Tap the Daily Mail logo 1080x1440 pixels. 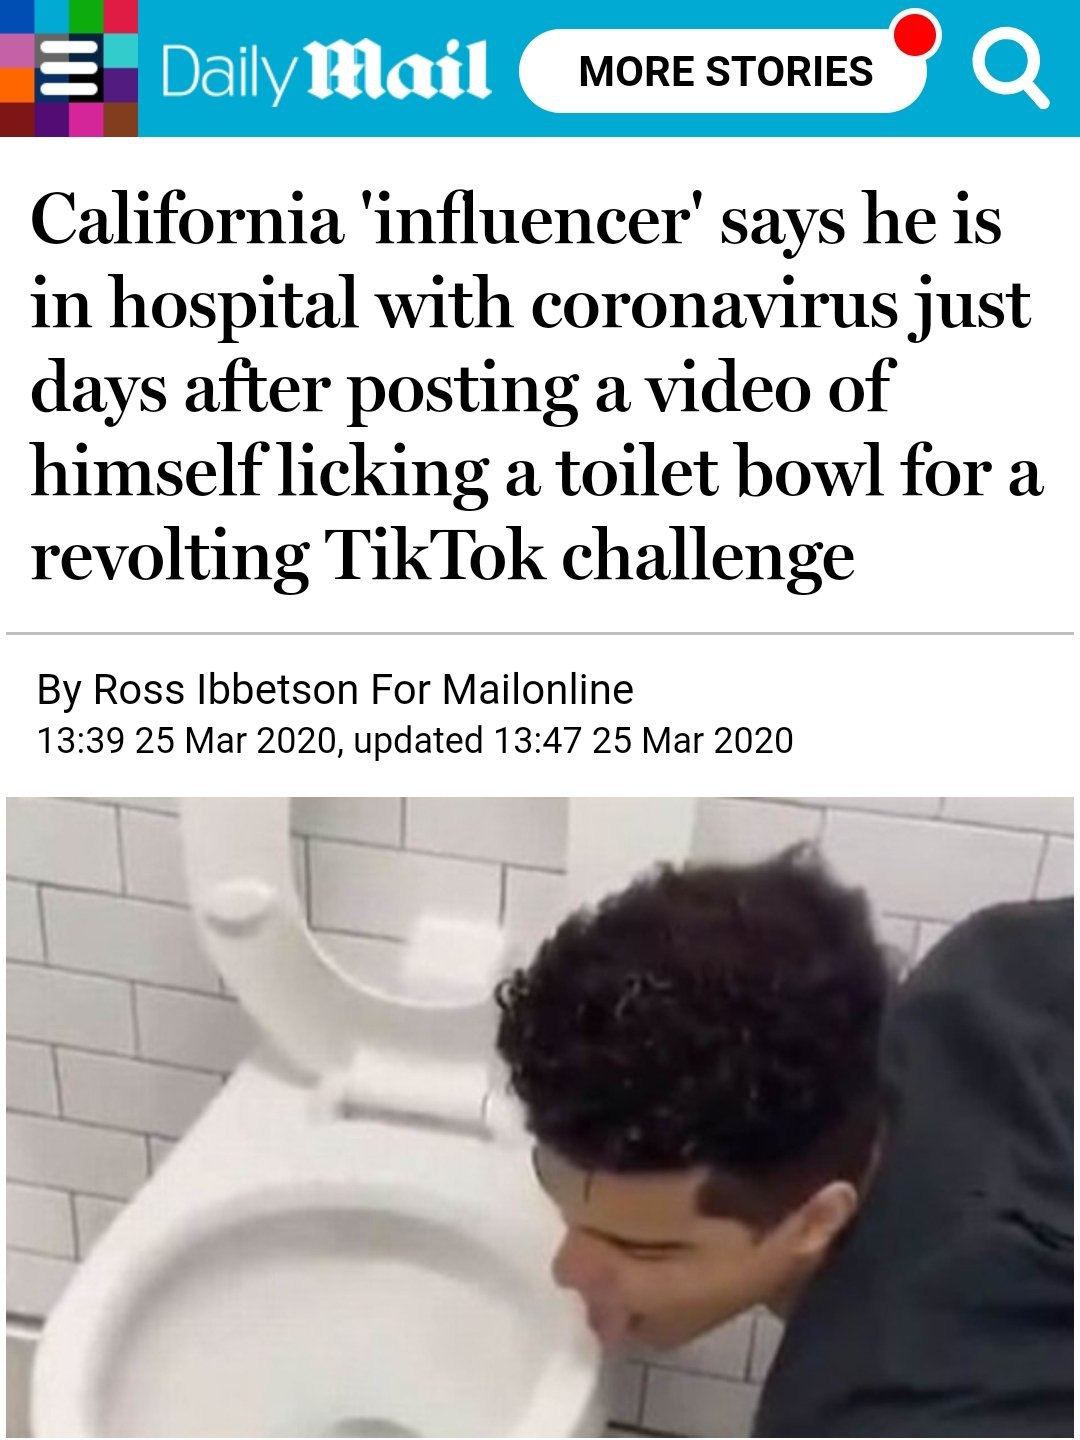coord(325,72)
